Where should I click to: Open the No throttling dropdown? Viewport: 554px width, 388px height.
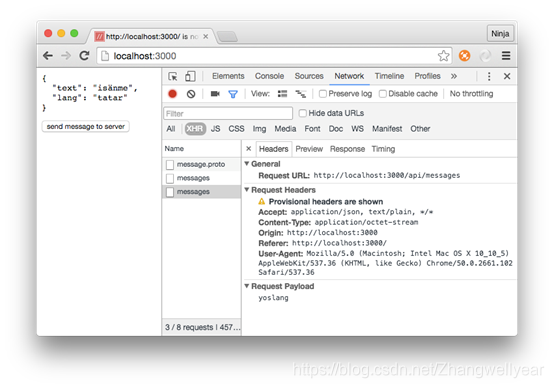pos(471,94)
